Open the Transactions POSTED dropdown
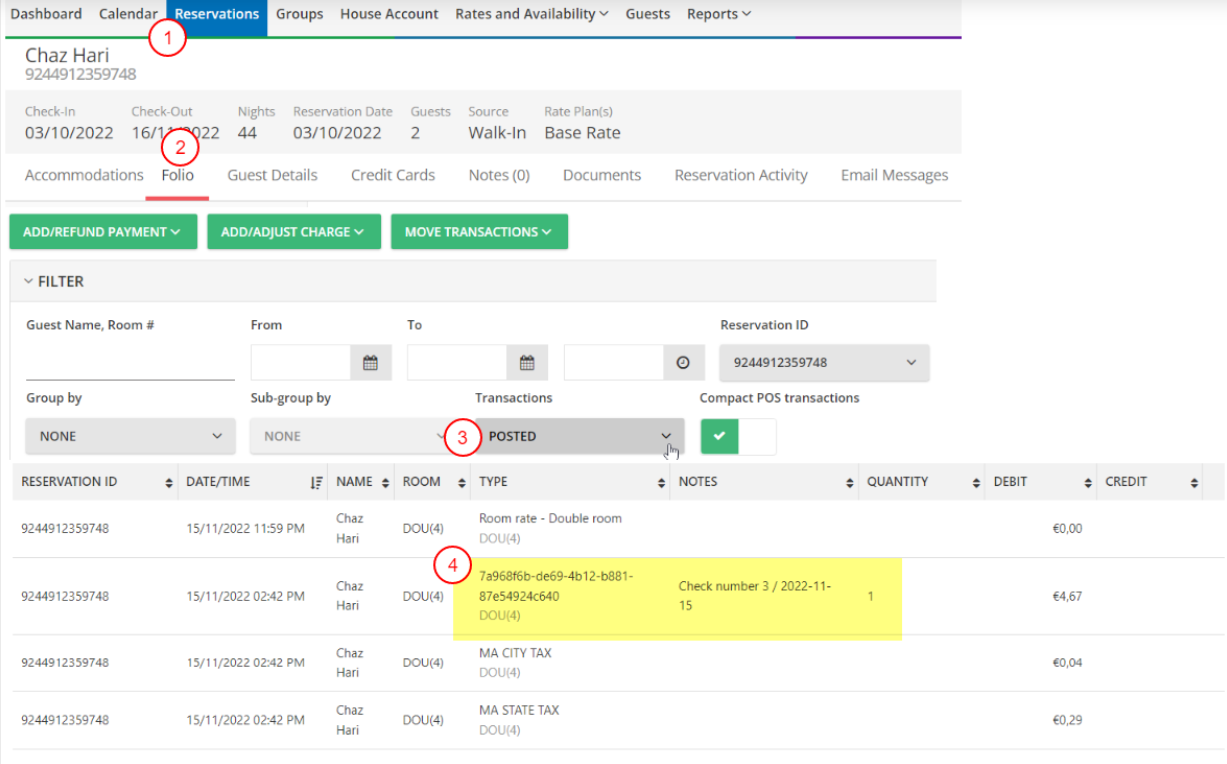This screenshot has height=764, width=1227. click(x=580, y=437)
